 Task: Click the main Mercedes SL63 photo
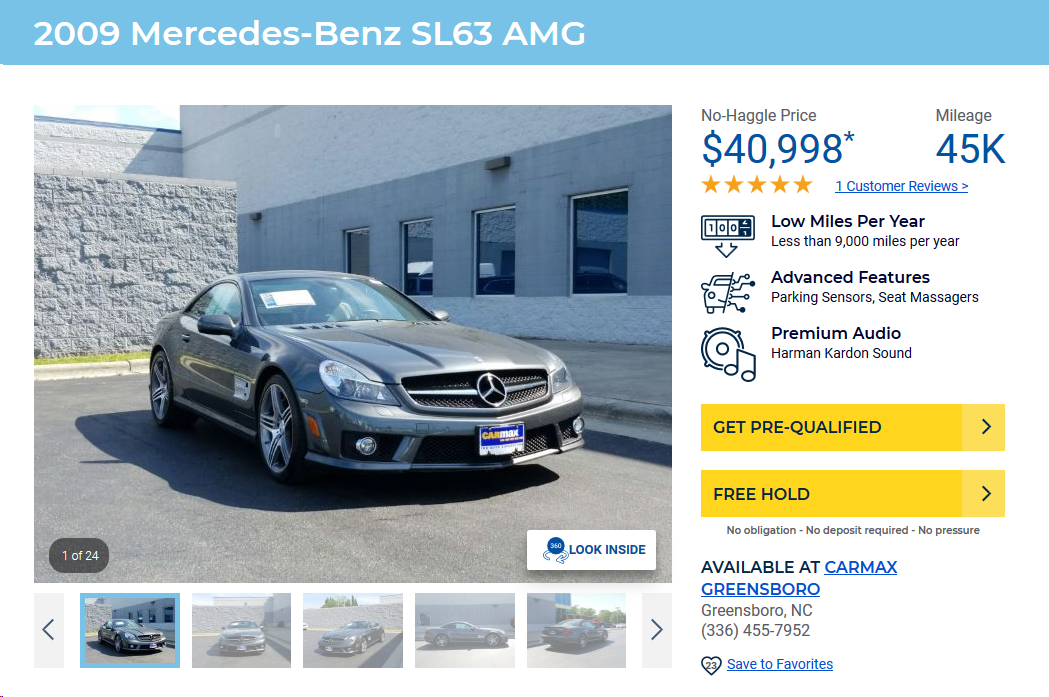pos(353,343)
